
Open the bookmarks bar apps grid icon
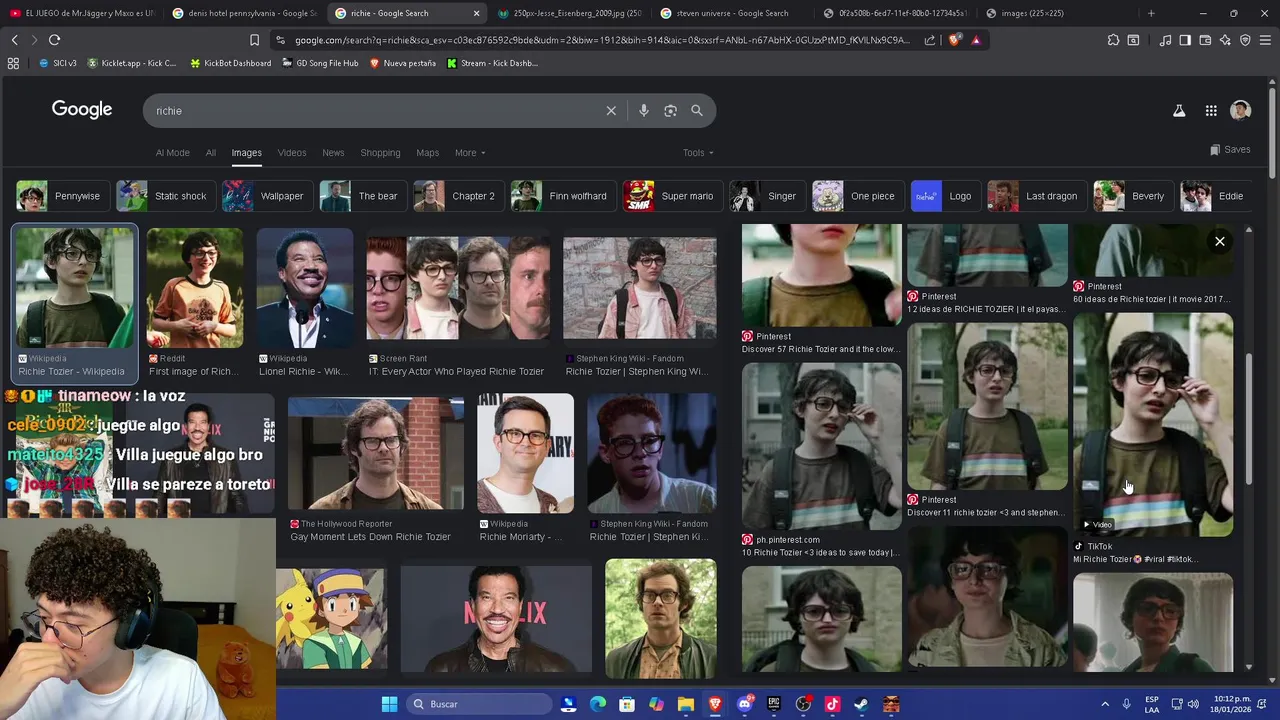pyautogui.click(x=13, y=63)
